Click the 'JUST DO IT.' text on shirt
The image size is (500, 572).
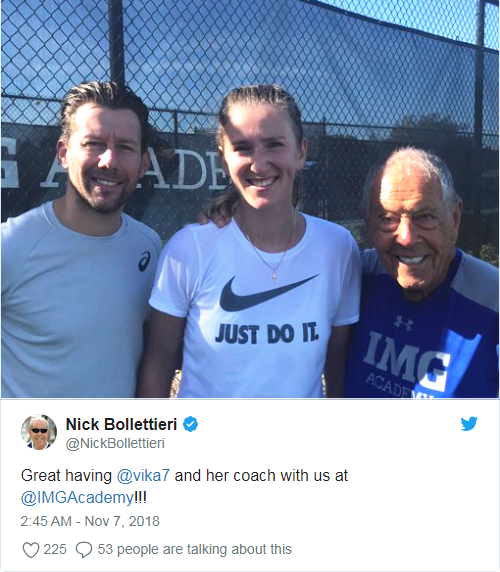click(x=267, y=333)
